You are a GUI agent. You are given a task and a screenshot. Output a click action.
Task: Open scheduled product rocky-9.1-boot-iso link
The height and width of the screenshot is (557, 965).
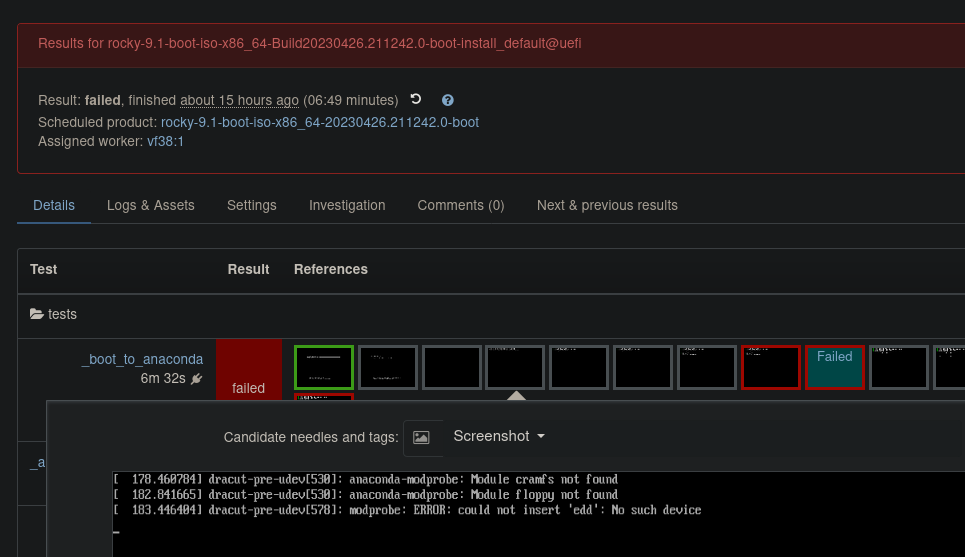(x=320, y=122)
